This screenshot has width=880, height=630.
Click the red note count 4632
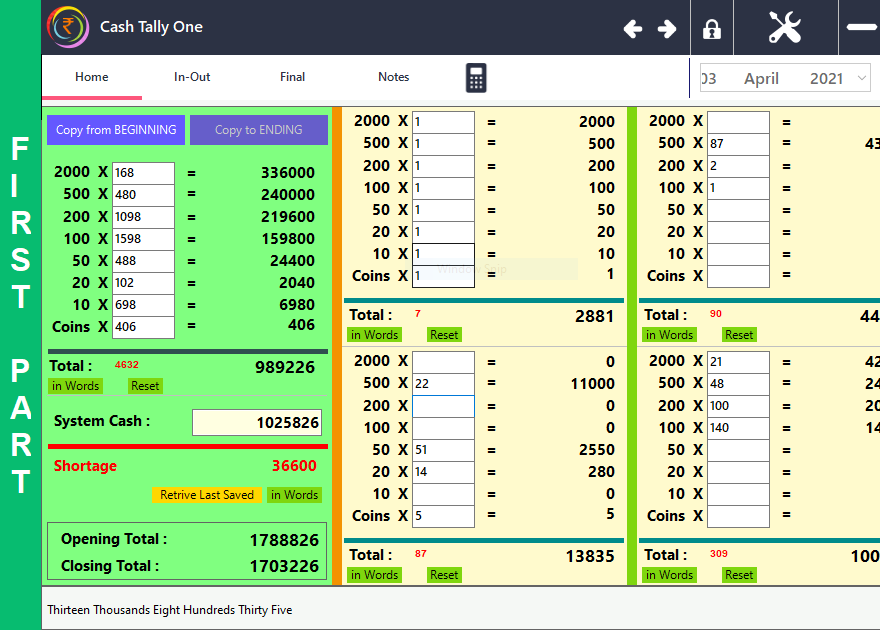coord(127,365)
